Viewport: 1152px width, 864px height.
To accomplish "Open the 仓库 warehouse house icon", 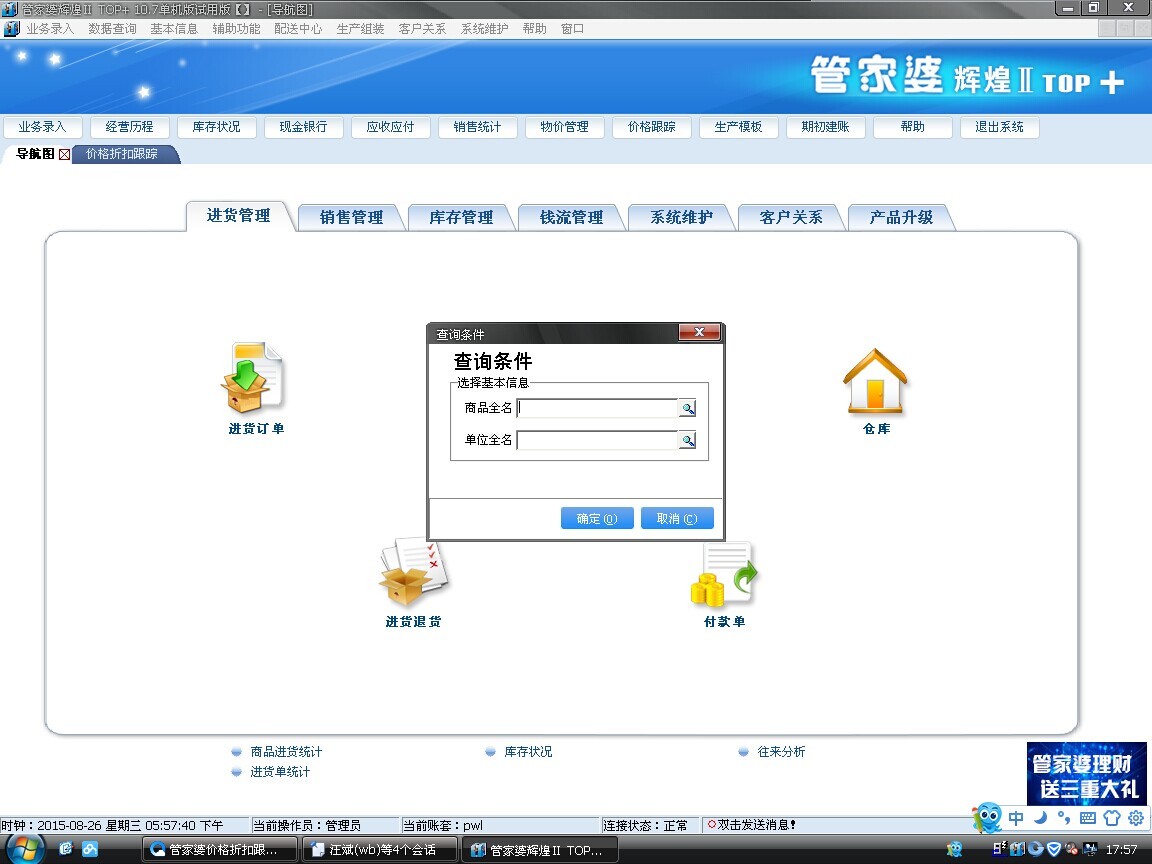I will 875,380.
